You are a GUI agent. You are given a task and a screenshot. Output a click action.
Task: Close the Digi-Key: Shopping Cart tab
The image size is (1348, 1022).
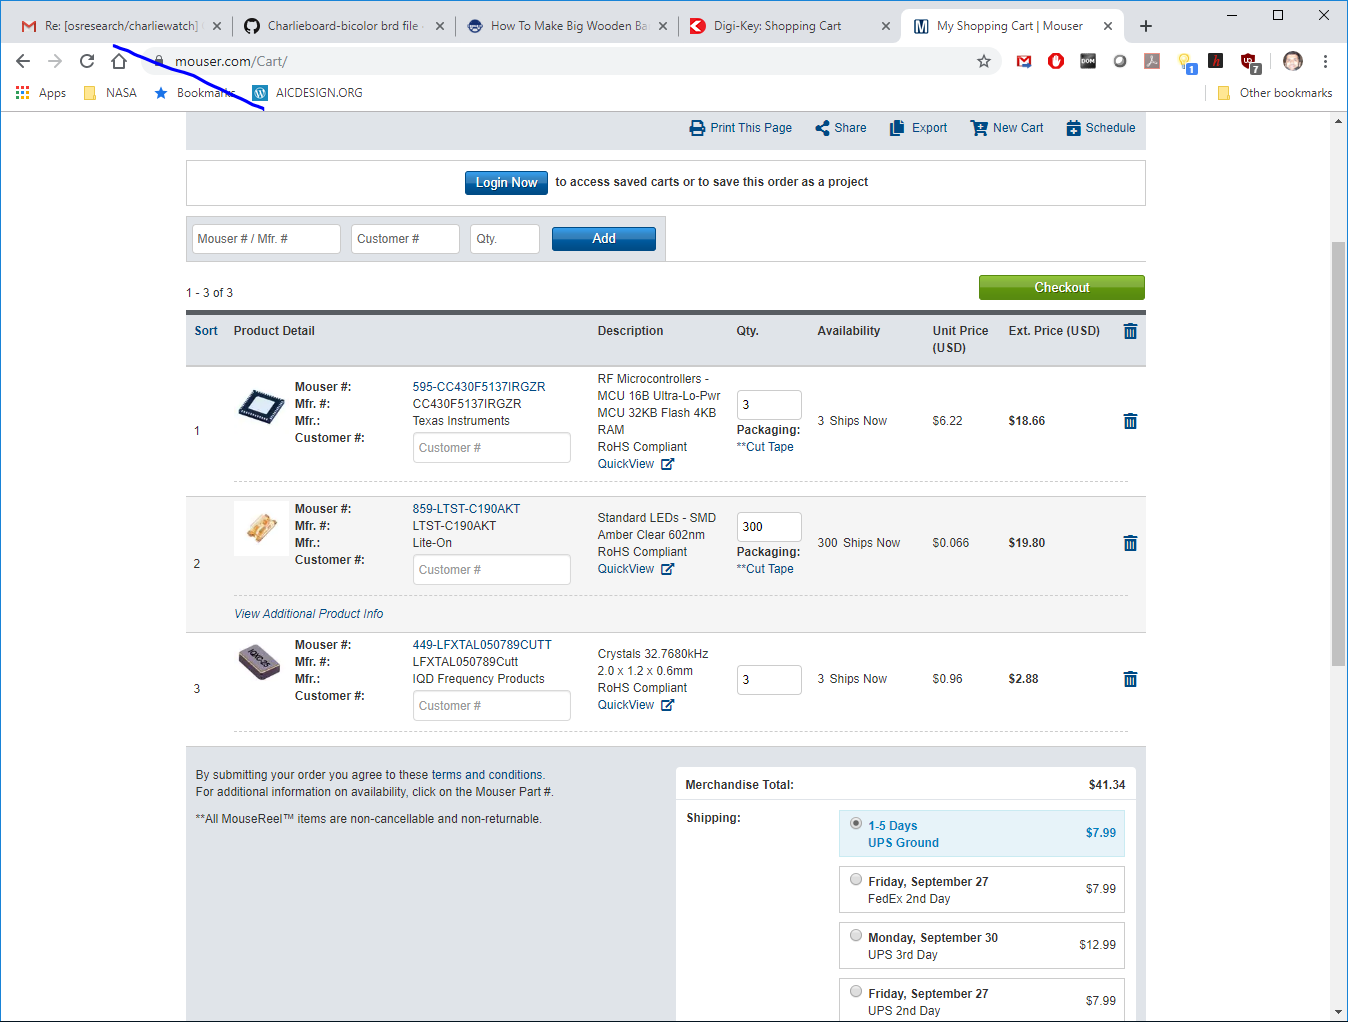pyautogui.click(x=886, y=26)
